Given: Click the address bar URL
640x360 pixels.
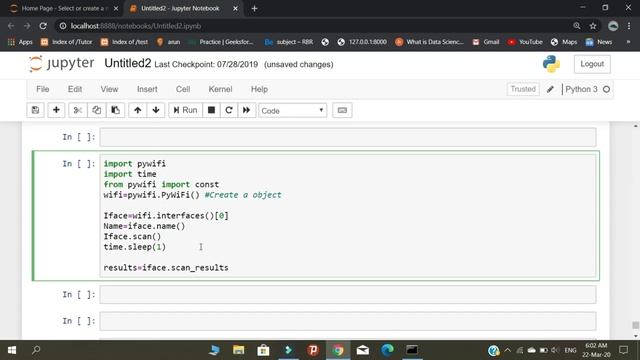Looking at the screenshot, I should point(136,26).
